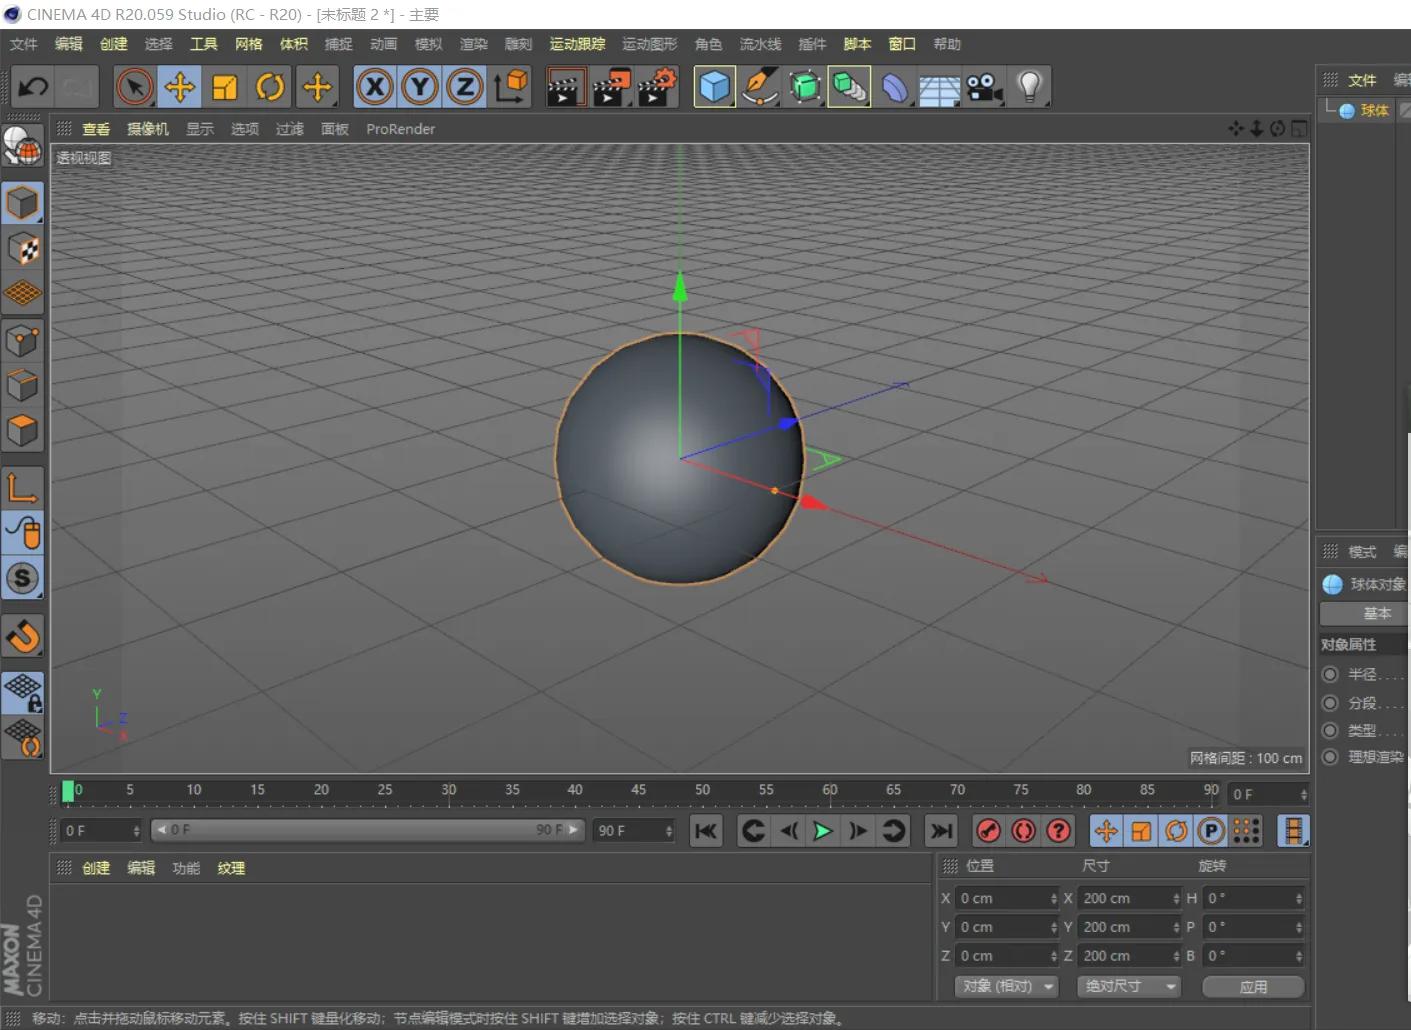Click the 应用 apply button
Viewport: 1411px width, 1030px height.
(1253, 986)
